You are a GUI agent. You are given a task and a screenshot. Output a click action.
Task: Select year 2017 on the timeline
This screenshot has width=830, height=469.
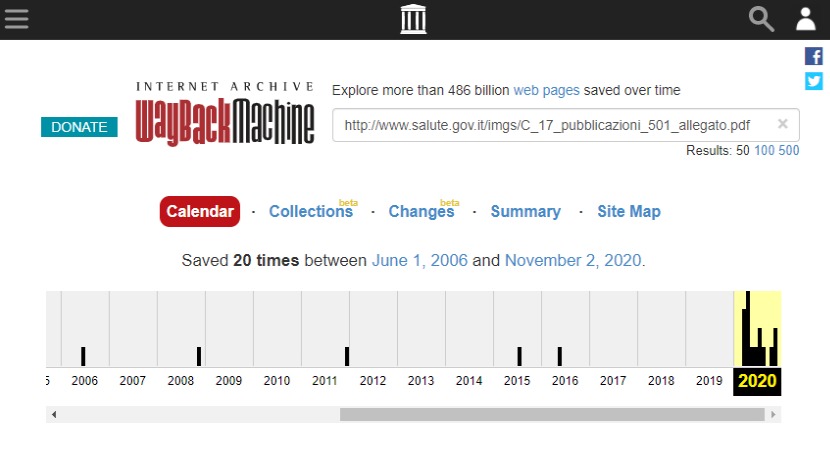pyautogui.click(x=613, y=381)
